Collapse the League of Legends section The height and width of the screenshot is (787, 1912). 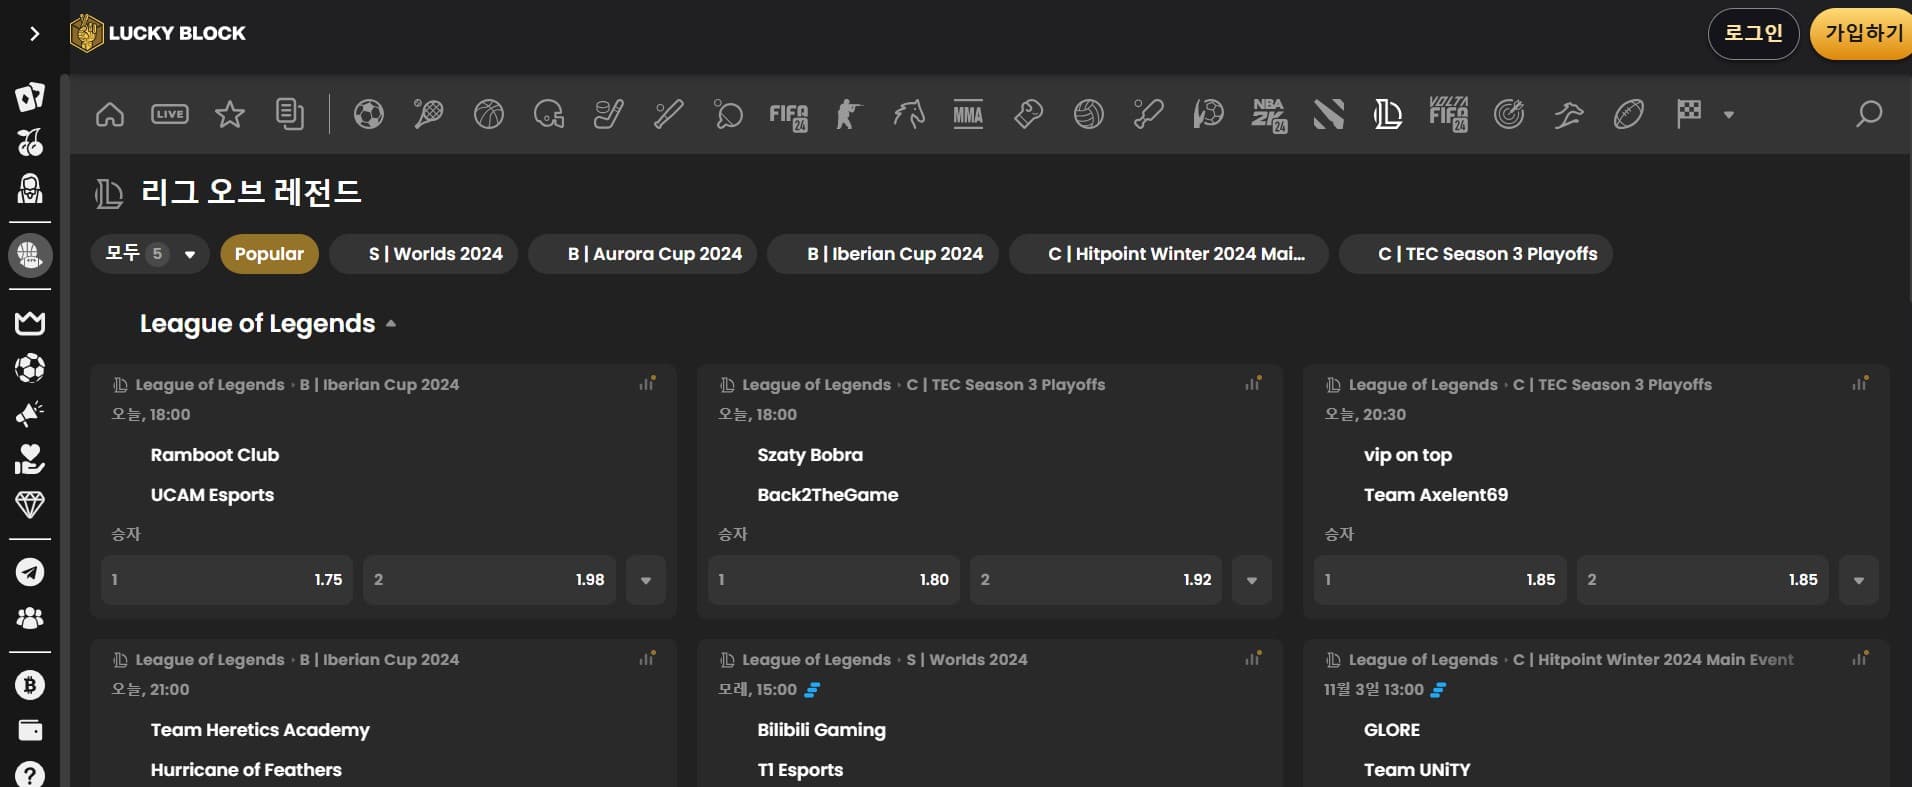point(391,324)
